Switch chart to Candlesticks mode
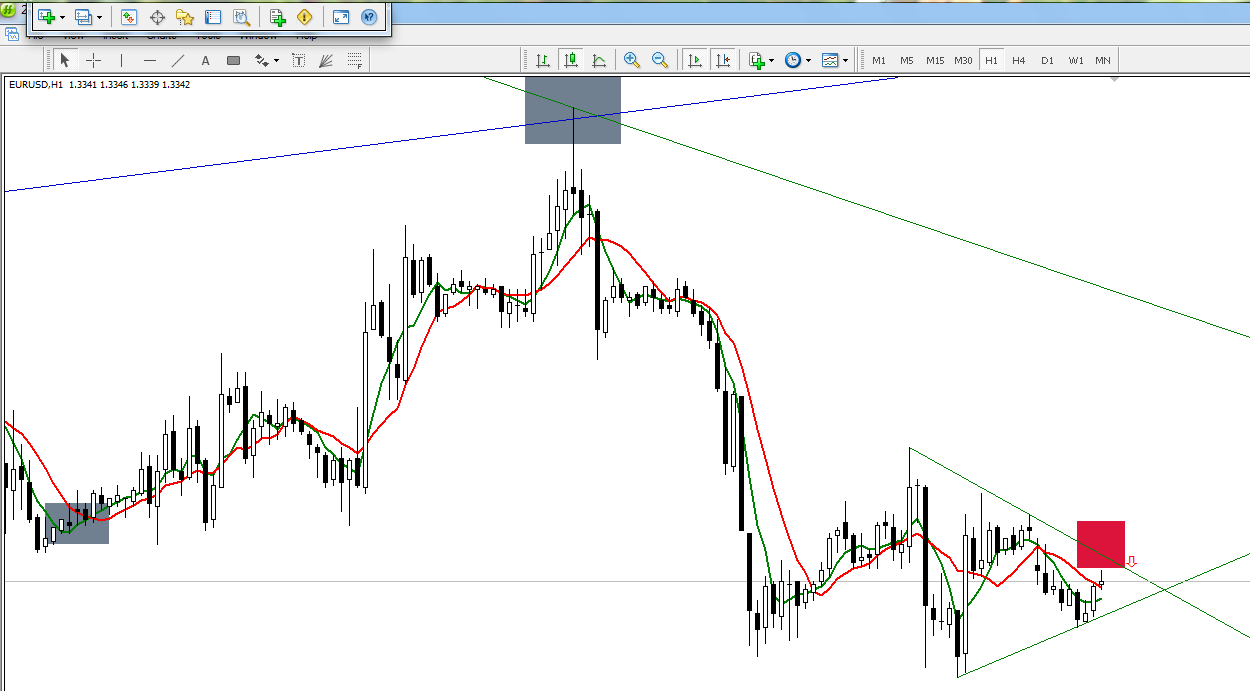 tap(571, 60)
